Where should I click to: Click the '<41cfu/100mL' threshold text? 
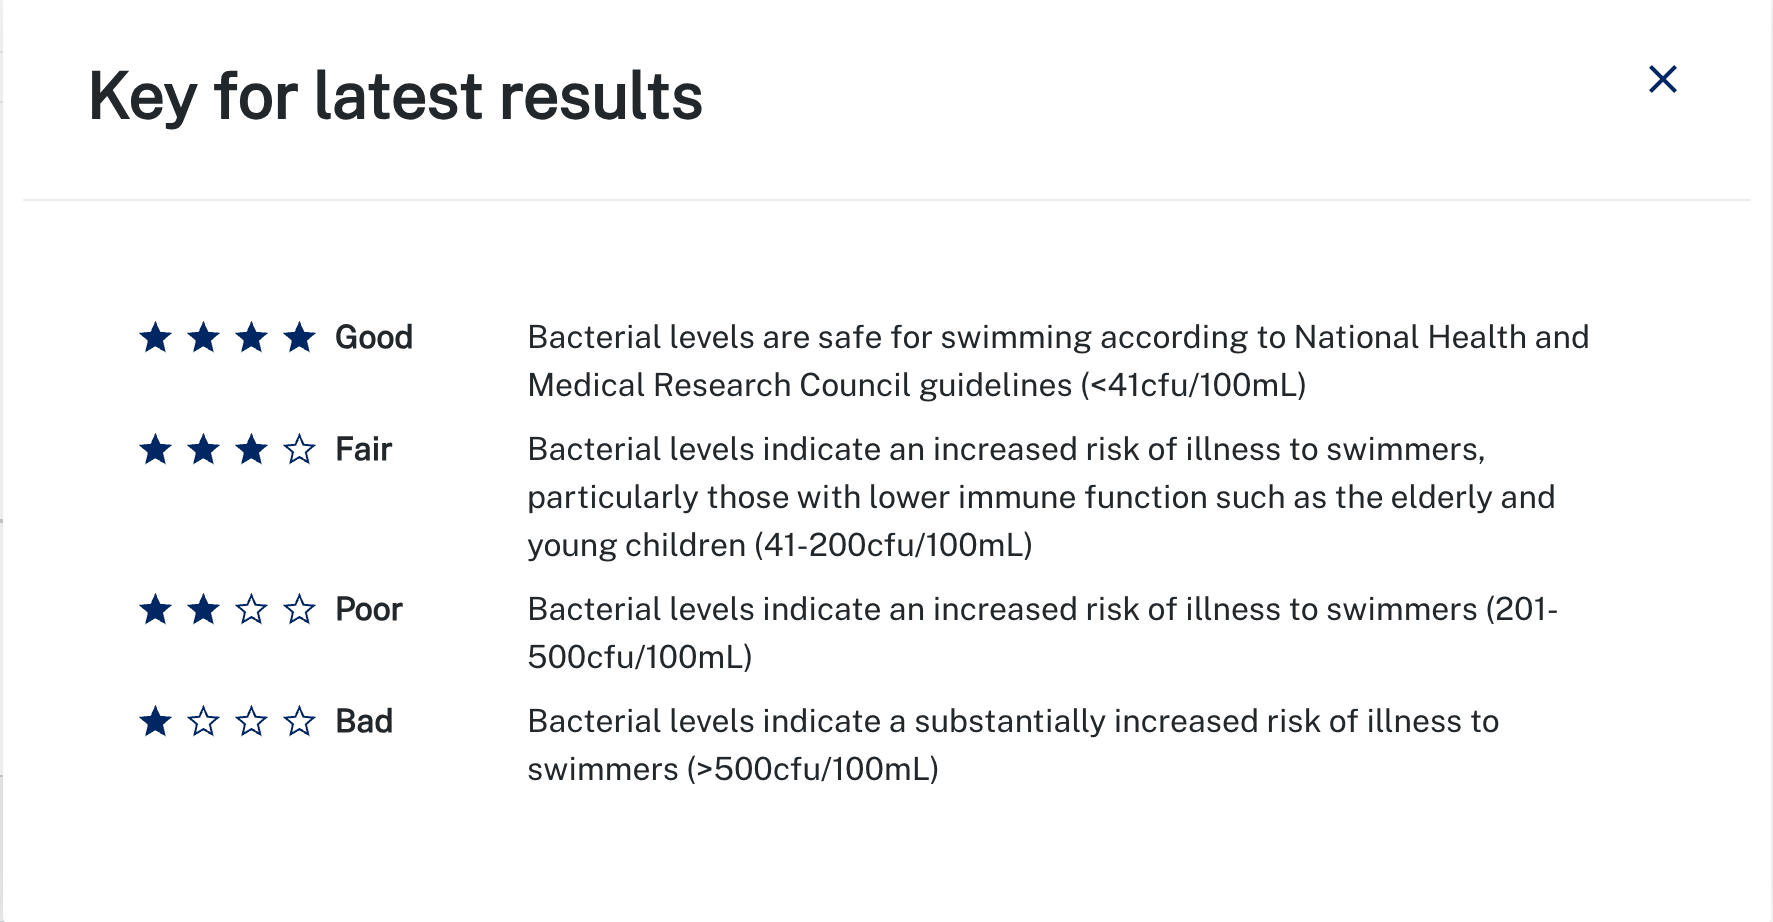(1193, 385)
